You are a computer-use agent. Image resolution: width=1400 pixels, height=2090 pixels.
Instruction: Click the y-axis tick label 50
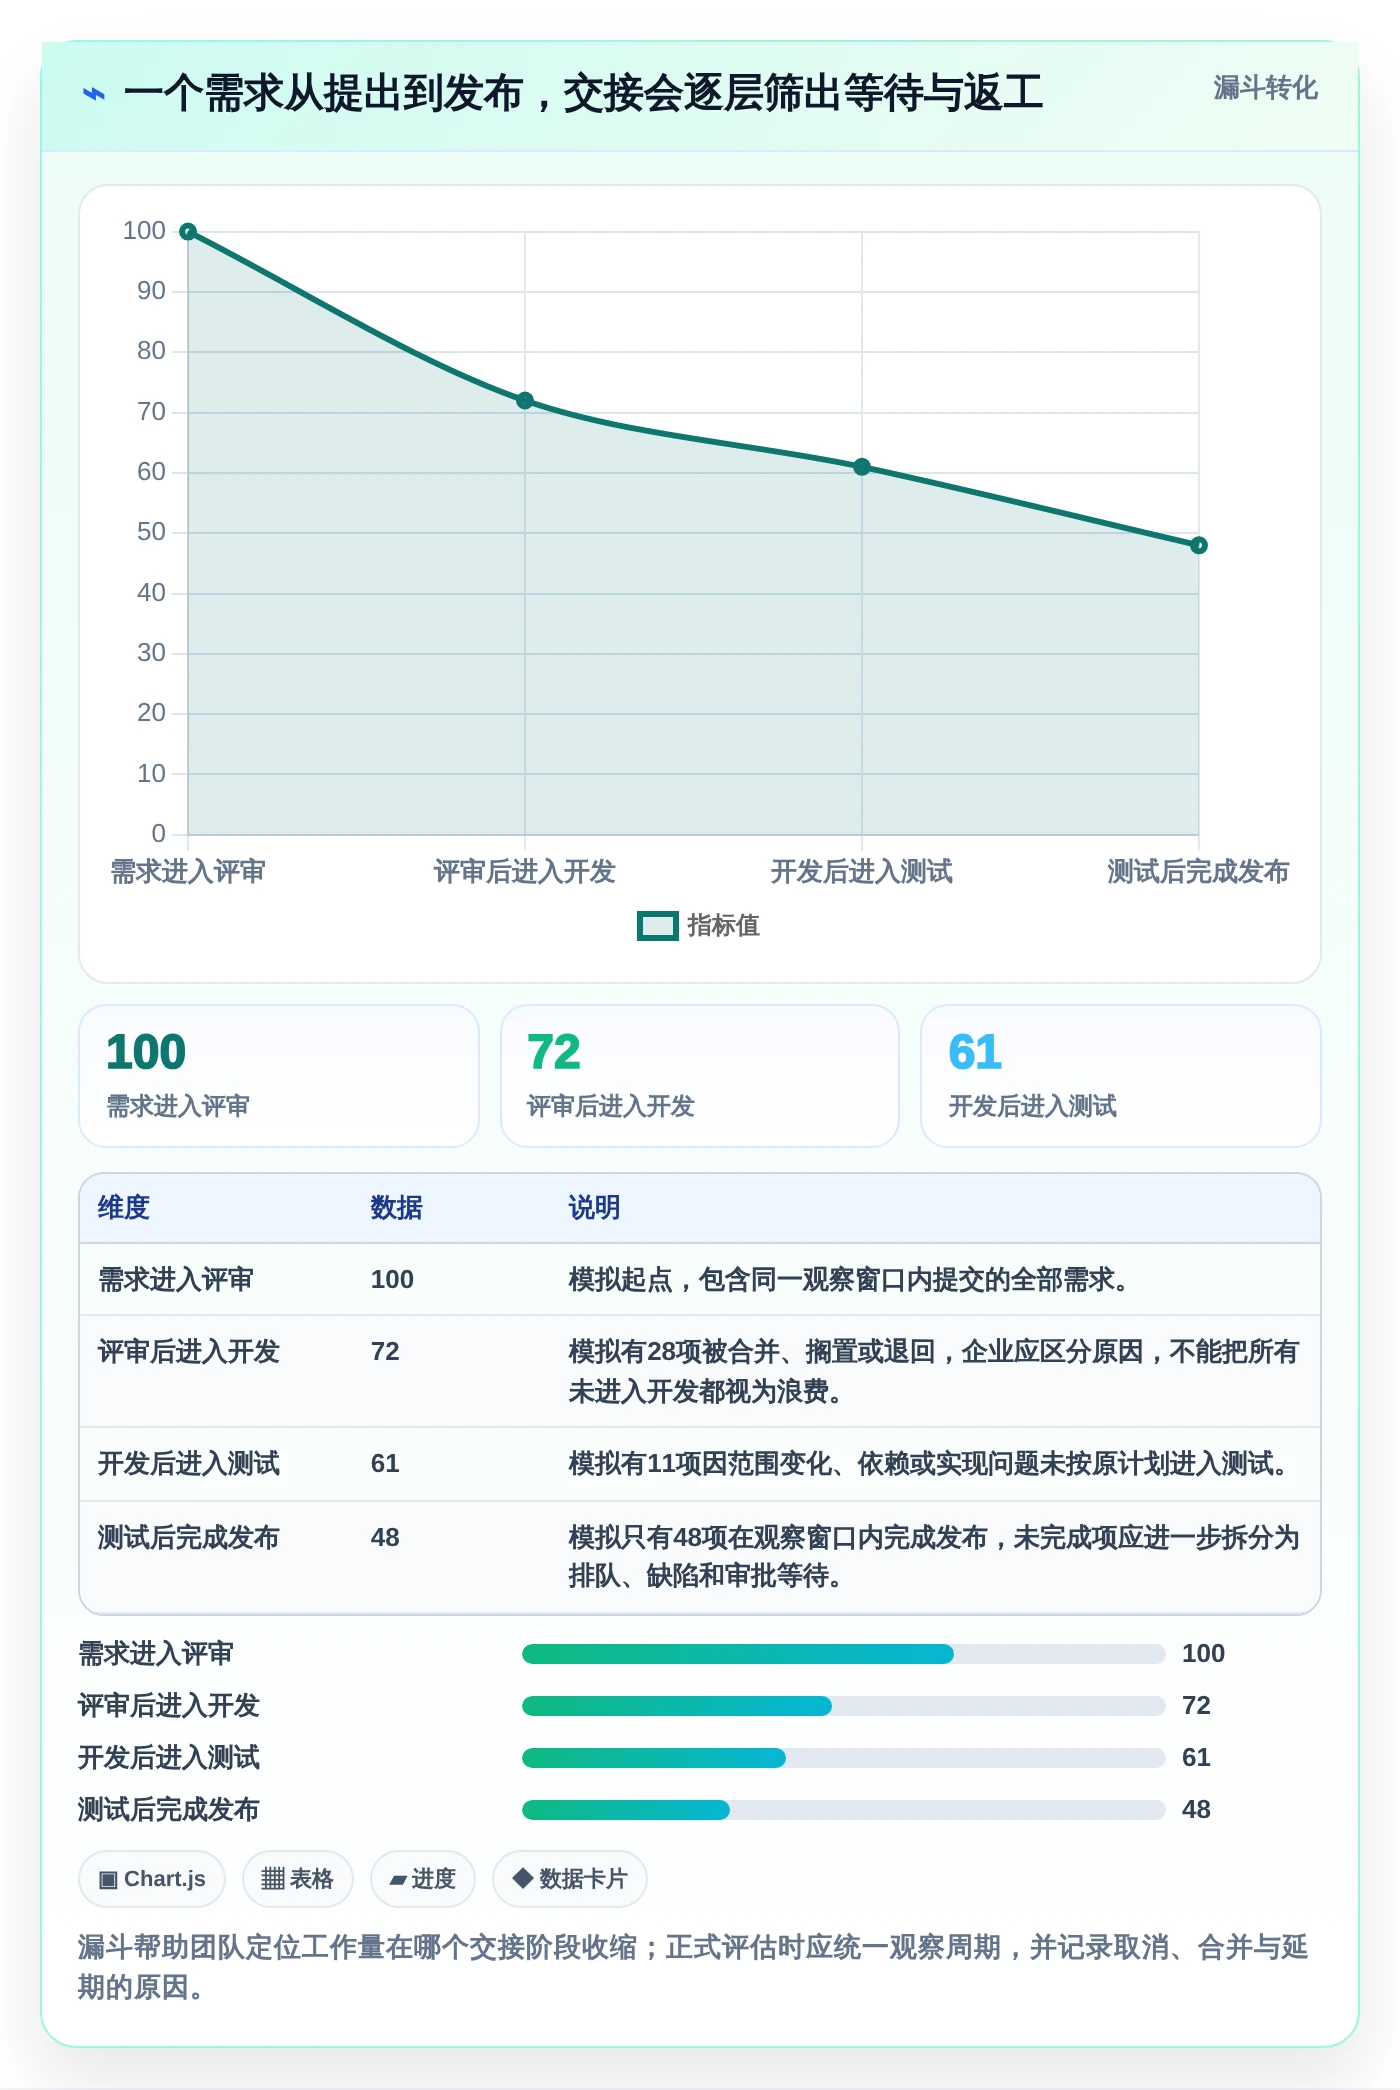coord(152,532)
